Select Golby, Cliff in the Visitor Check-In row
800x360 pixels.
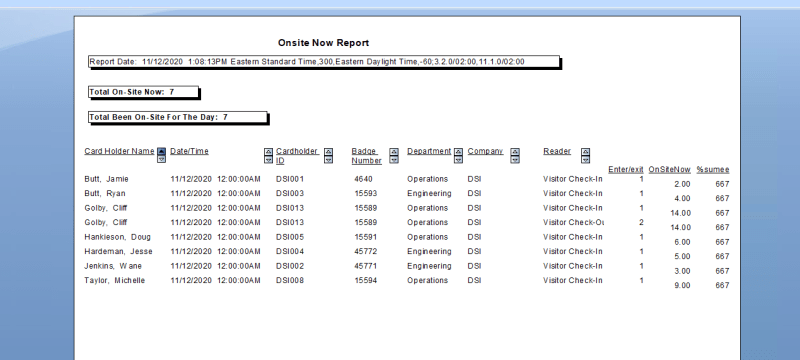point(106,208)
